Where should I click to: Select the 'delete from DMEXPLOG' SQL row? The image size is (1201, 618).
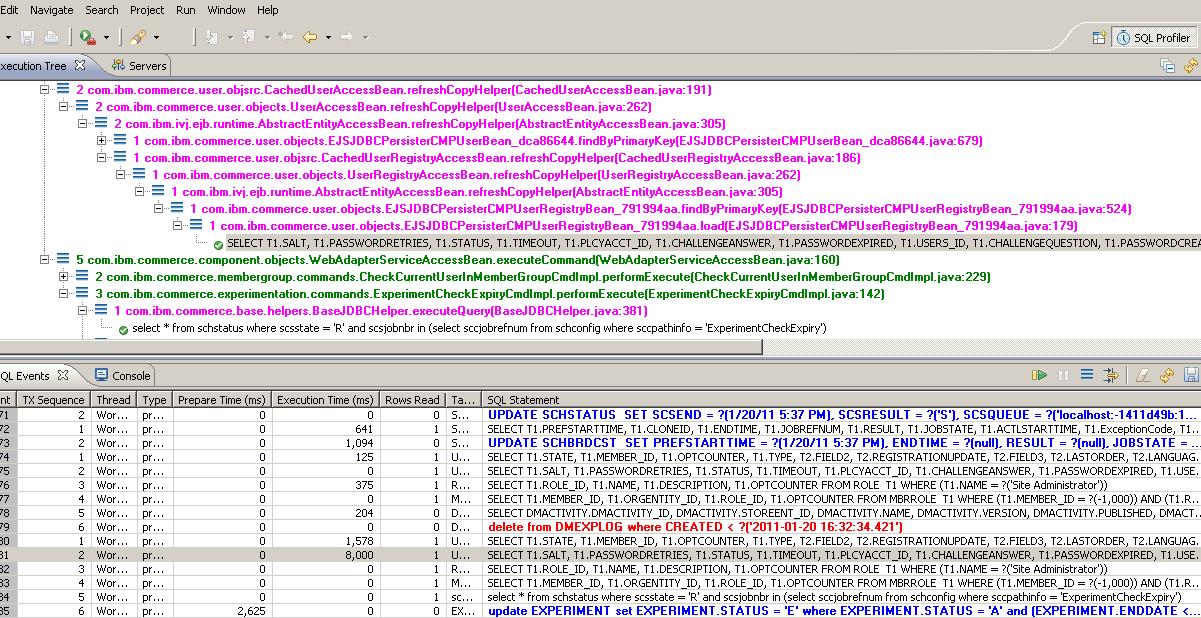pos(600,526)
